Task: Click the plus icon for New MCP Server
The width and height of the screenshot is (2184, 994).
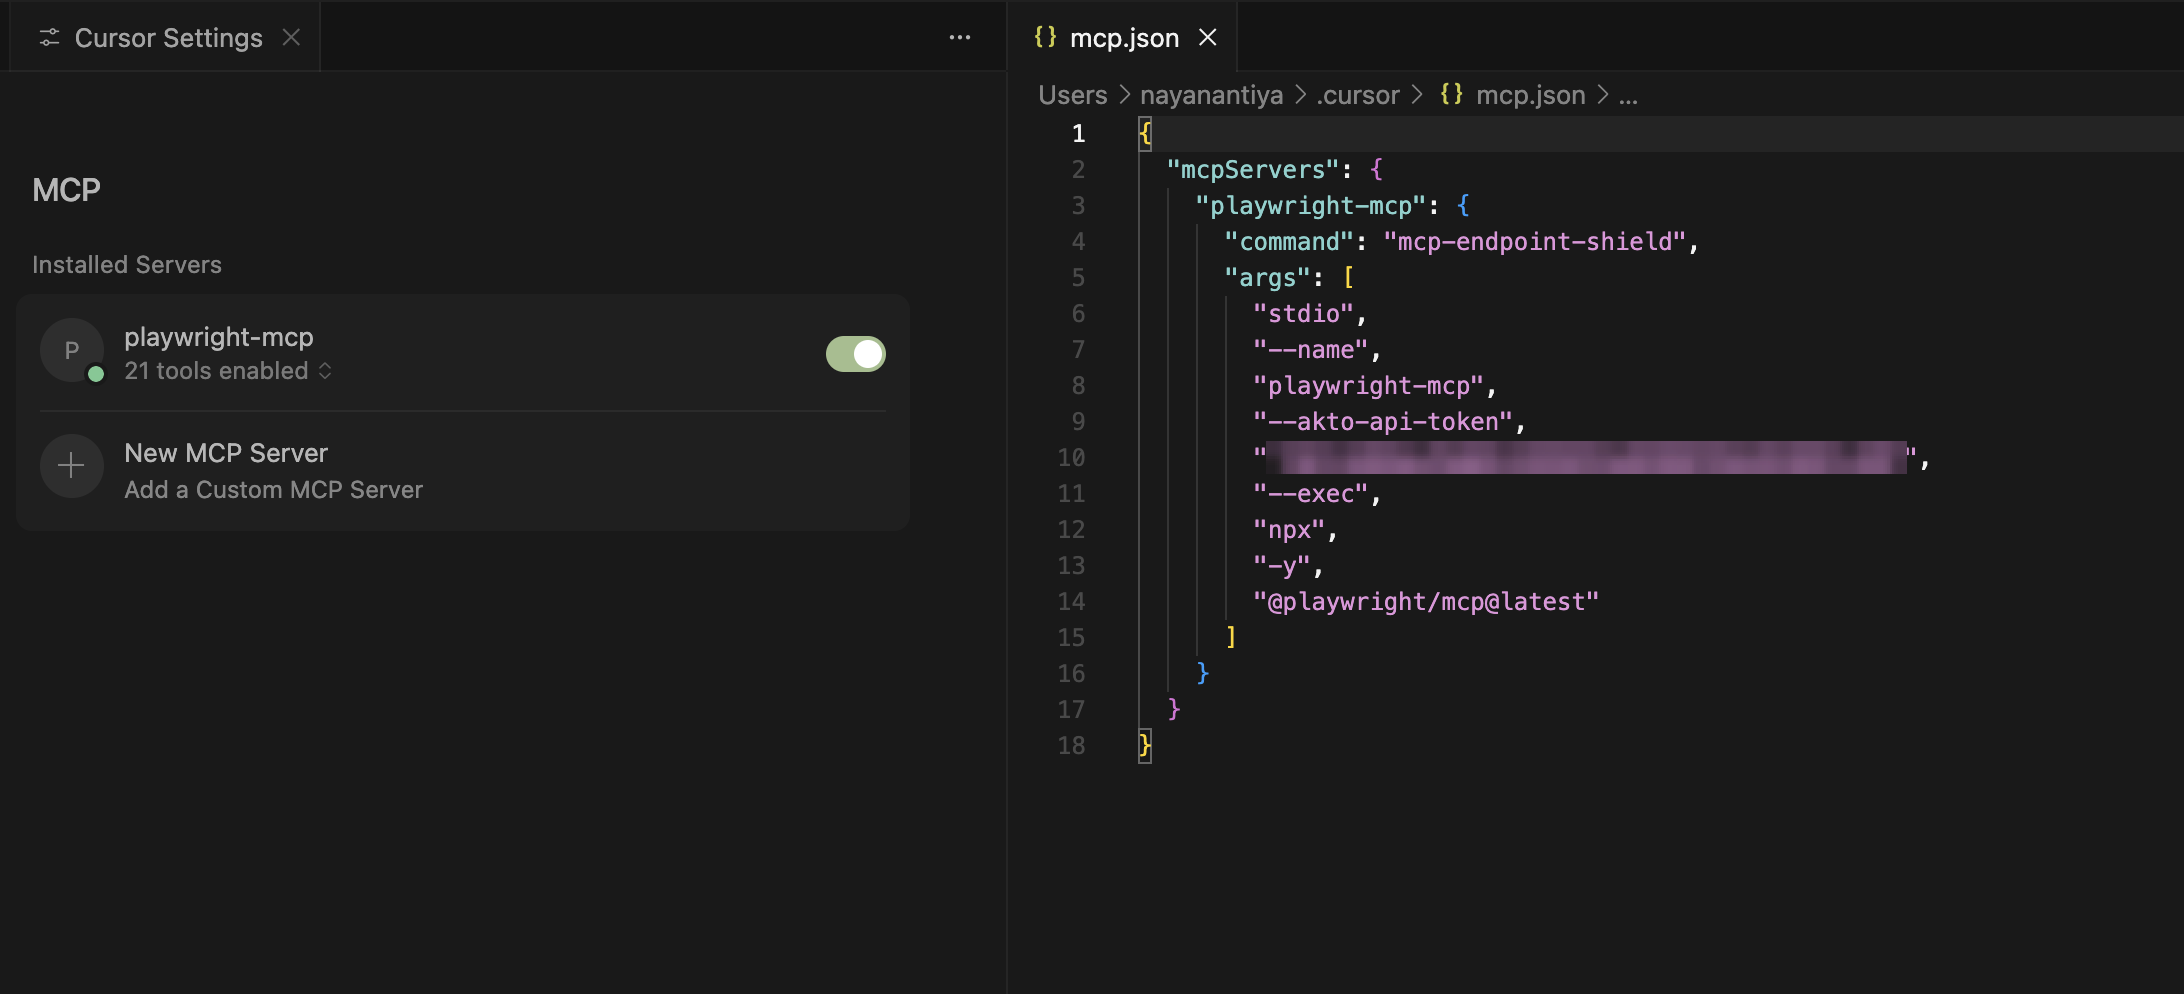Action: (x=71, y=466)
